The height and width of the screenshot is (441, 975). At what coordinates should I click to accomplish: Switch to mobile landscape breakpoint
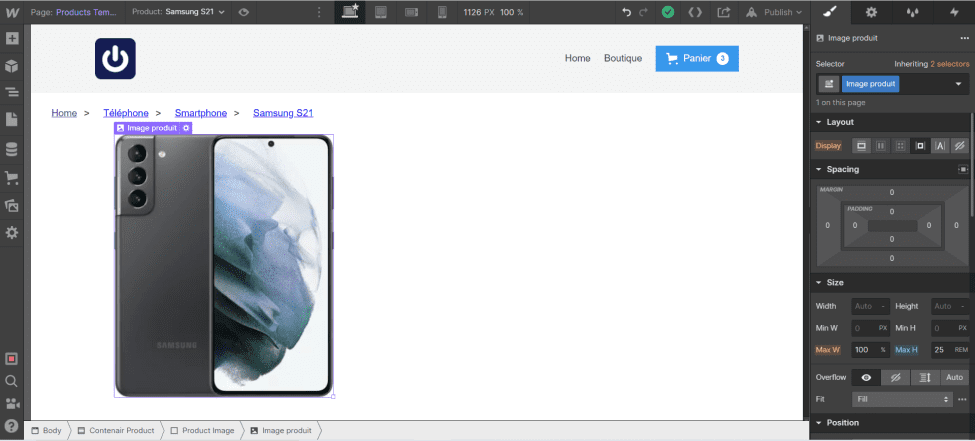(411, 12)
